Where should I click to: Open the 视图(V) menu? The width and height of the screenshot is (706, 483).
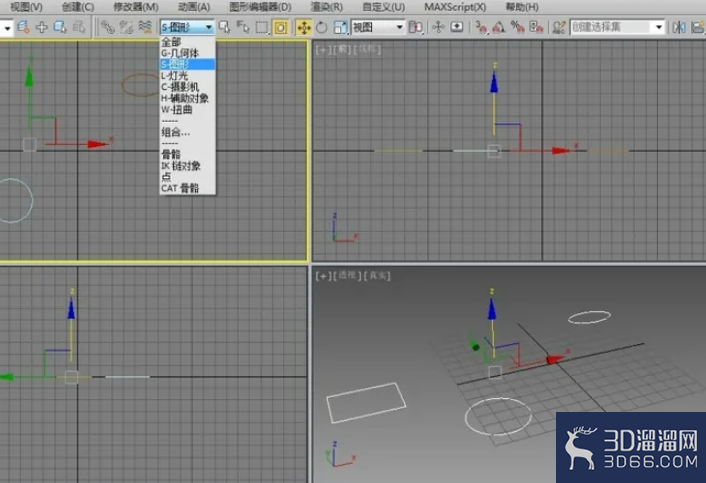(26, 7)
